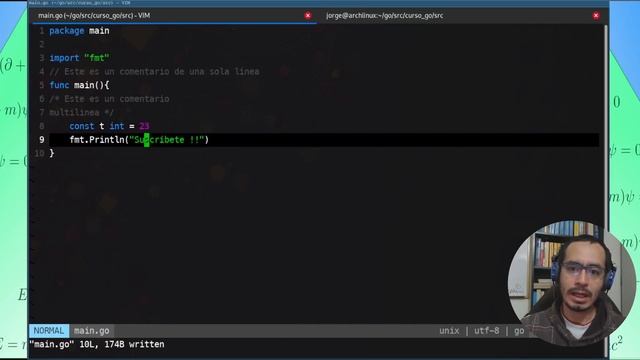This screenshot has width=640, height=360.
Task: Click the "Suscribete !!" string literal
Action: click(167, 140)
